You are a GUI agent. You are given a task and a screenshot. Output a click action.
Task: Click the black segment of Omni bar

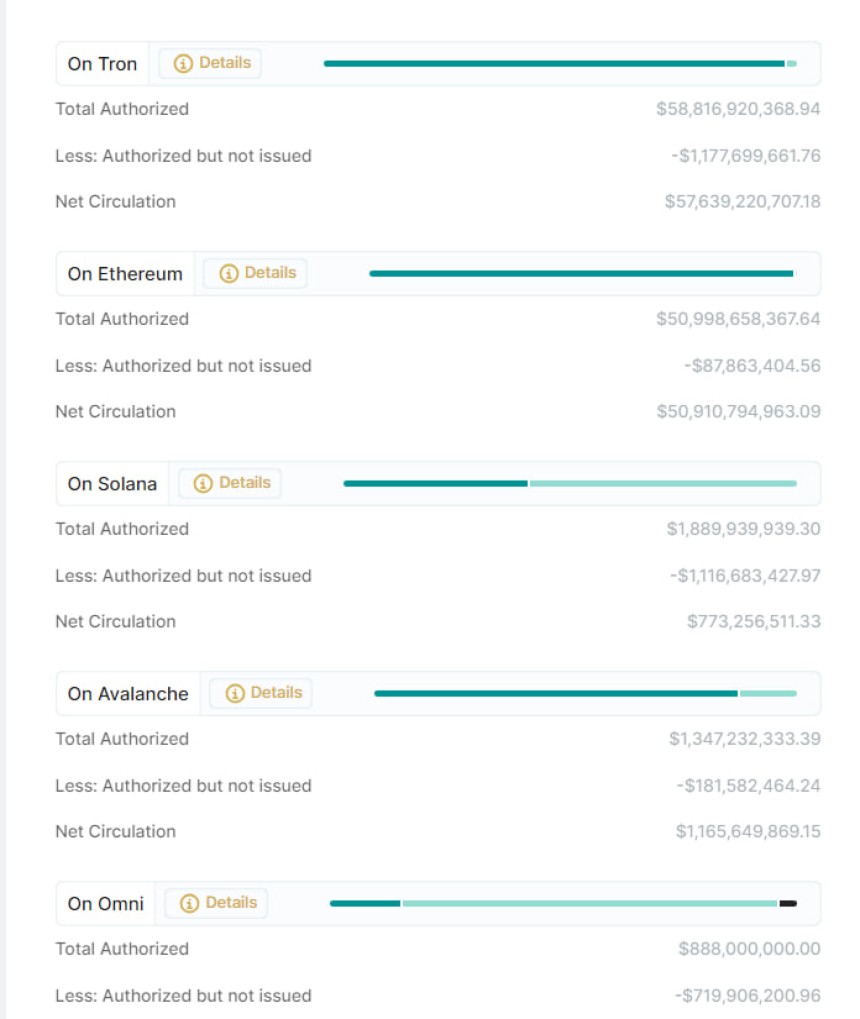point(788,904)
